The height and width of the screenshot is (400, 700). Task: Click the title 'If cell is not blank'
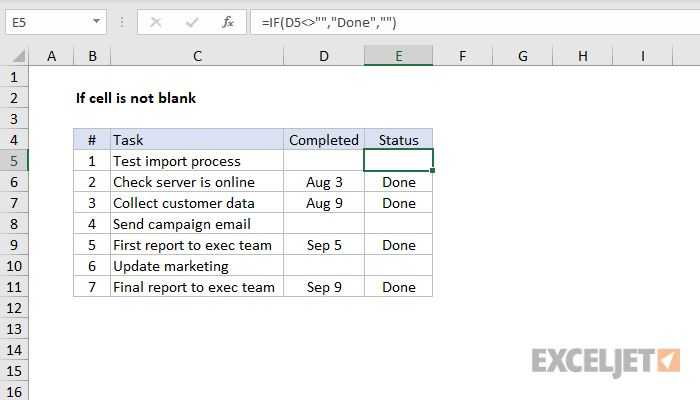pos(136,98)
